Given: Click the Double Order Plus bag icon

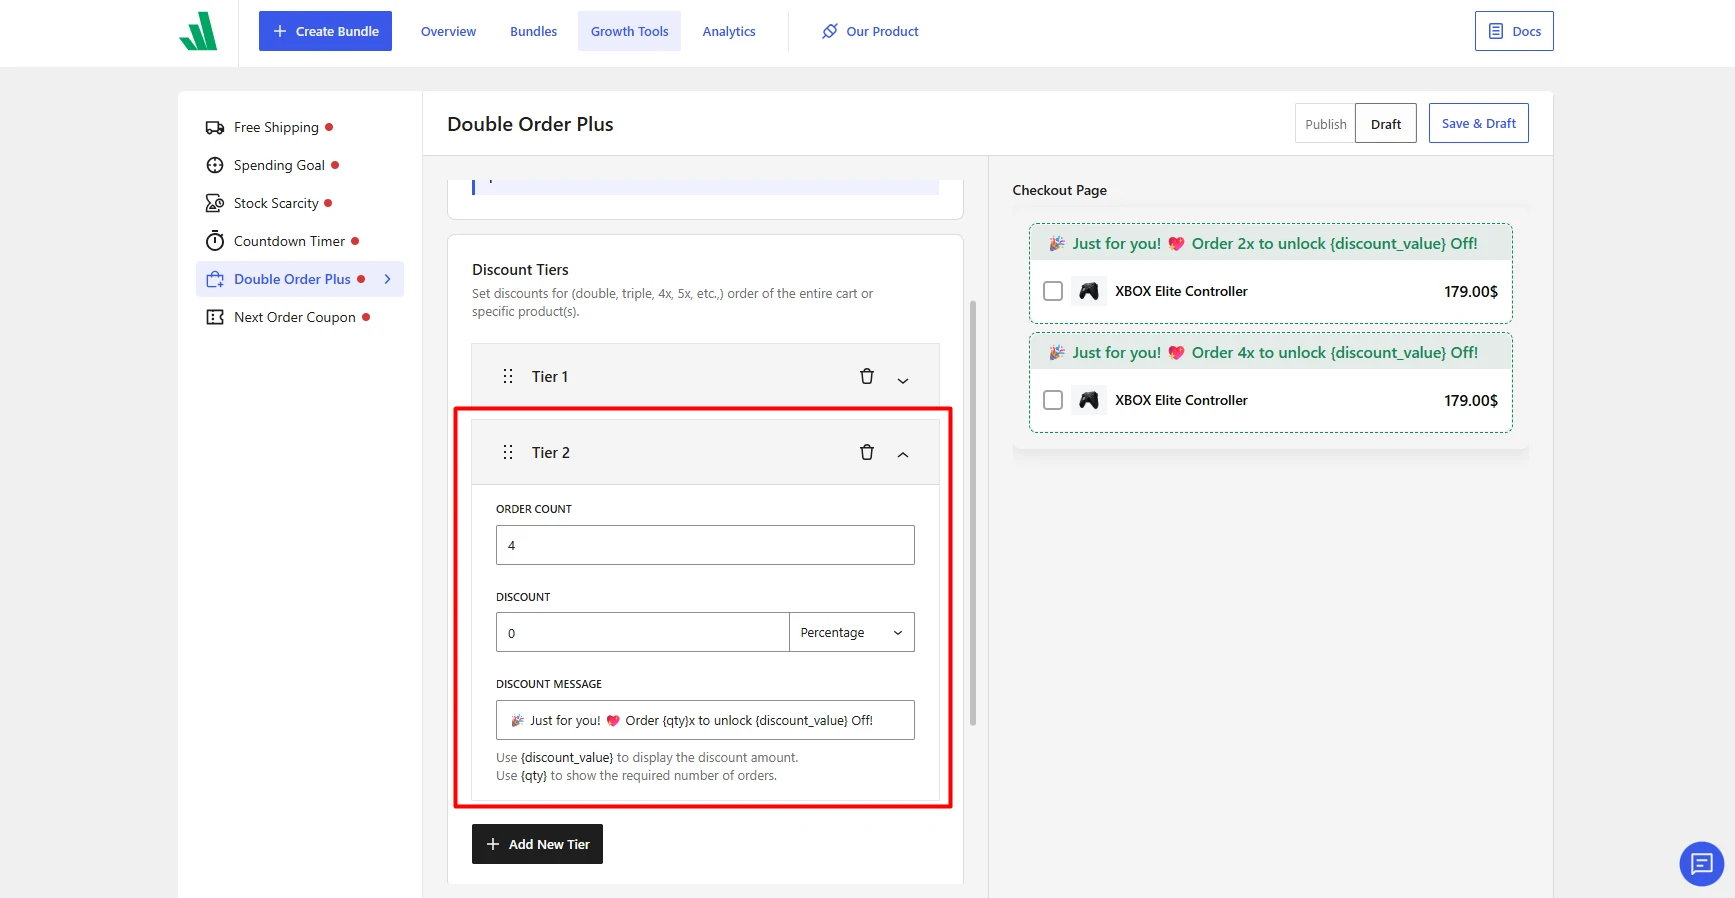Looking at the screenshot, I should tap(215, 279).
